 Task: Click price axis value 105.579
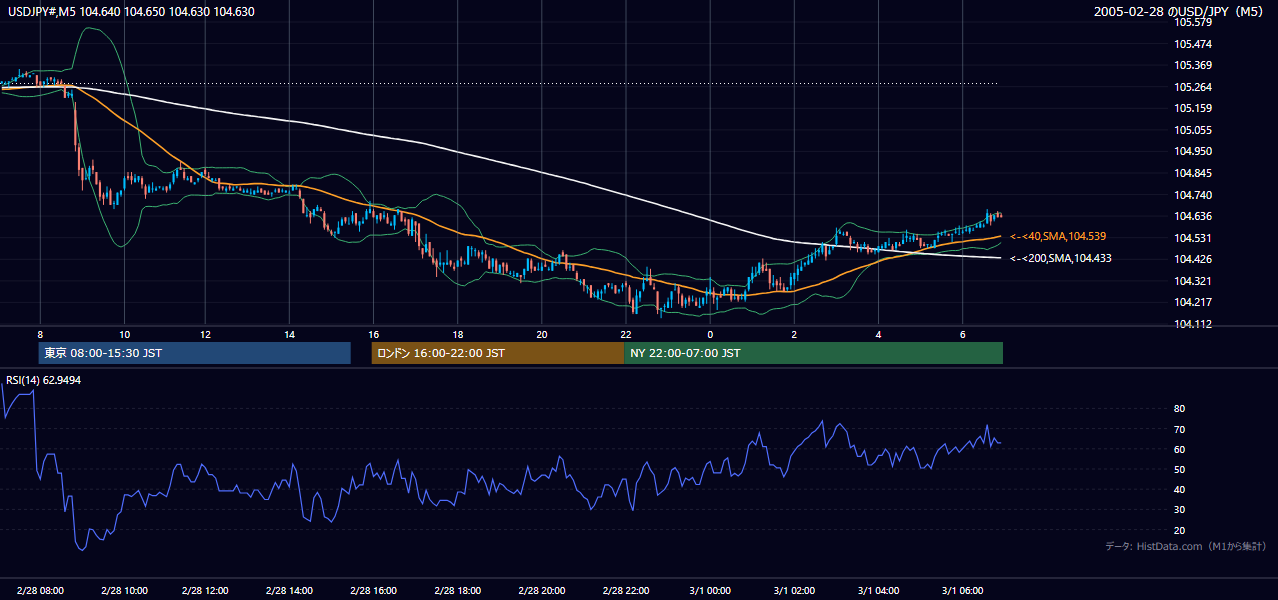click(1194, 23)
